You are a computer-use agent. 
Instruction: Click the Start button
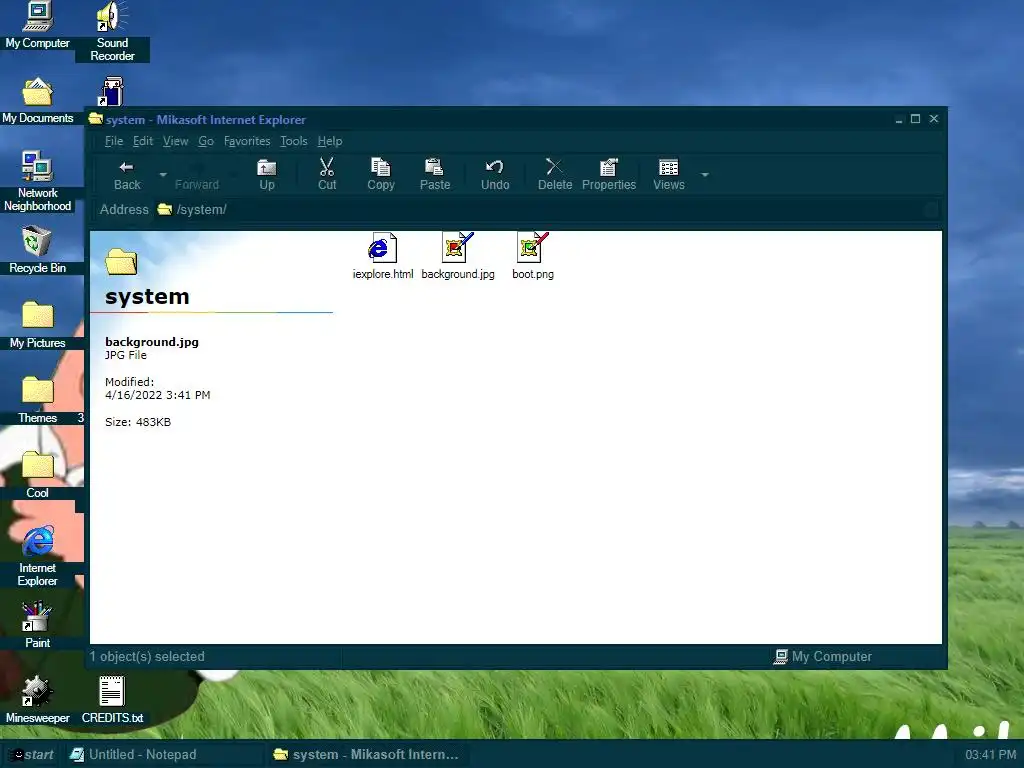click(x=31, y=755)
